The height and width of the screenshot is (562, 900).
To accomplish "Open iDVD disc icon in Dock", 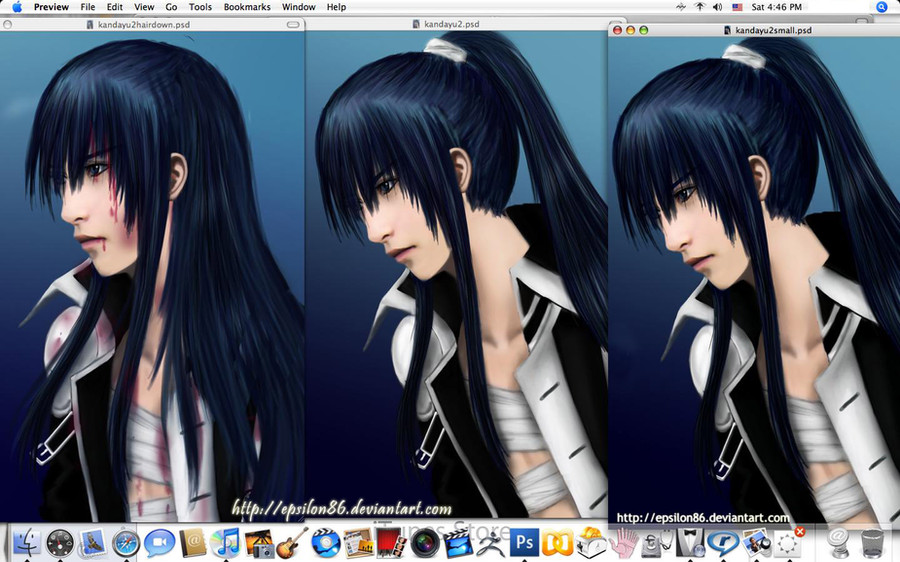I will 326,542.
